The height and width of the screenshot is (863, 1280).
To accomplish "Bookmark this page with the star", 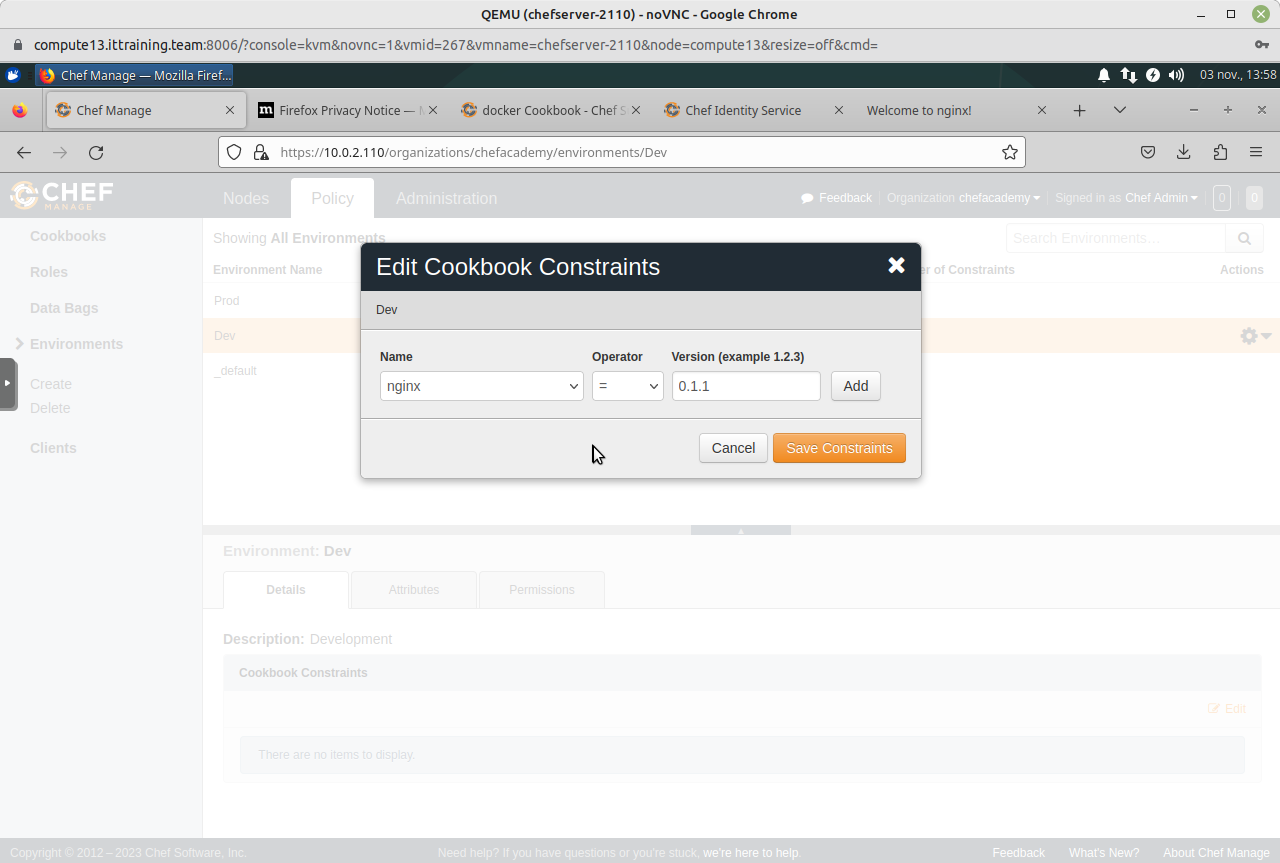I will (1010, 152).
